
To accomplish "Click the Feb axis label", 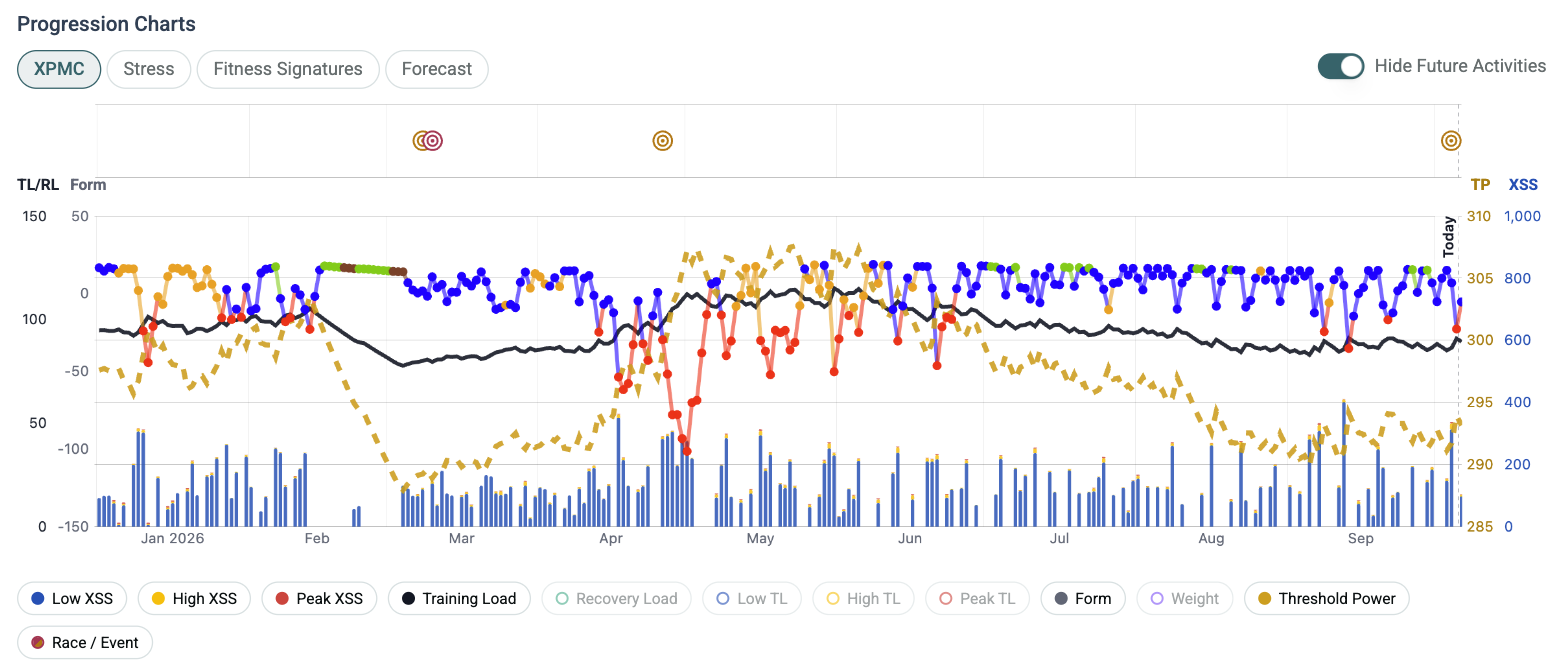I will pos(316,540).
